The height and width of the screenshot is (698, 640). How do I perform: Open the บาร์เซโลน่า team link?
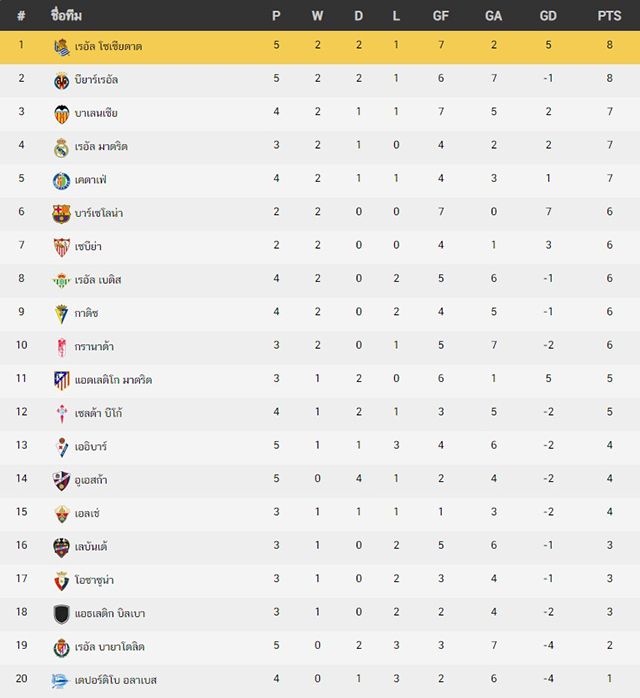[99, 213]
